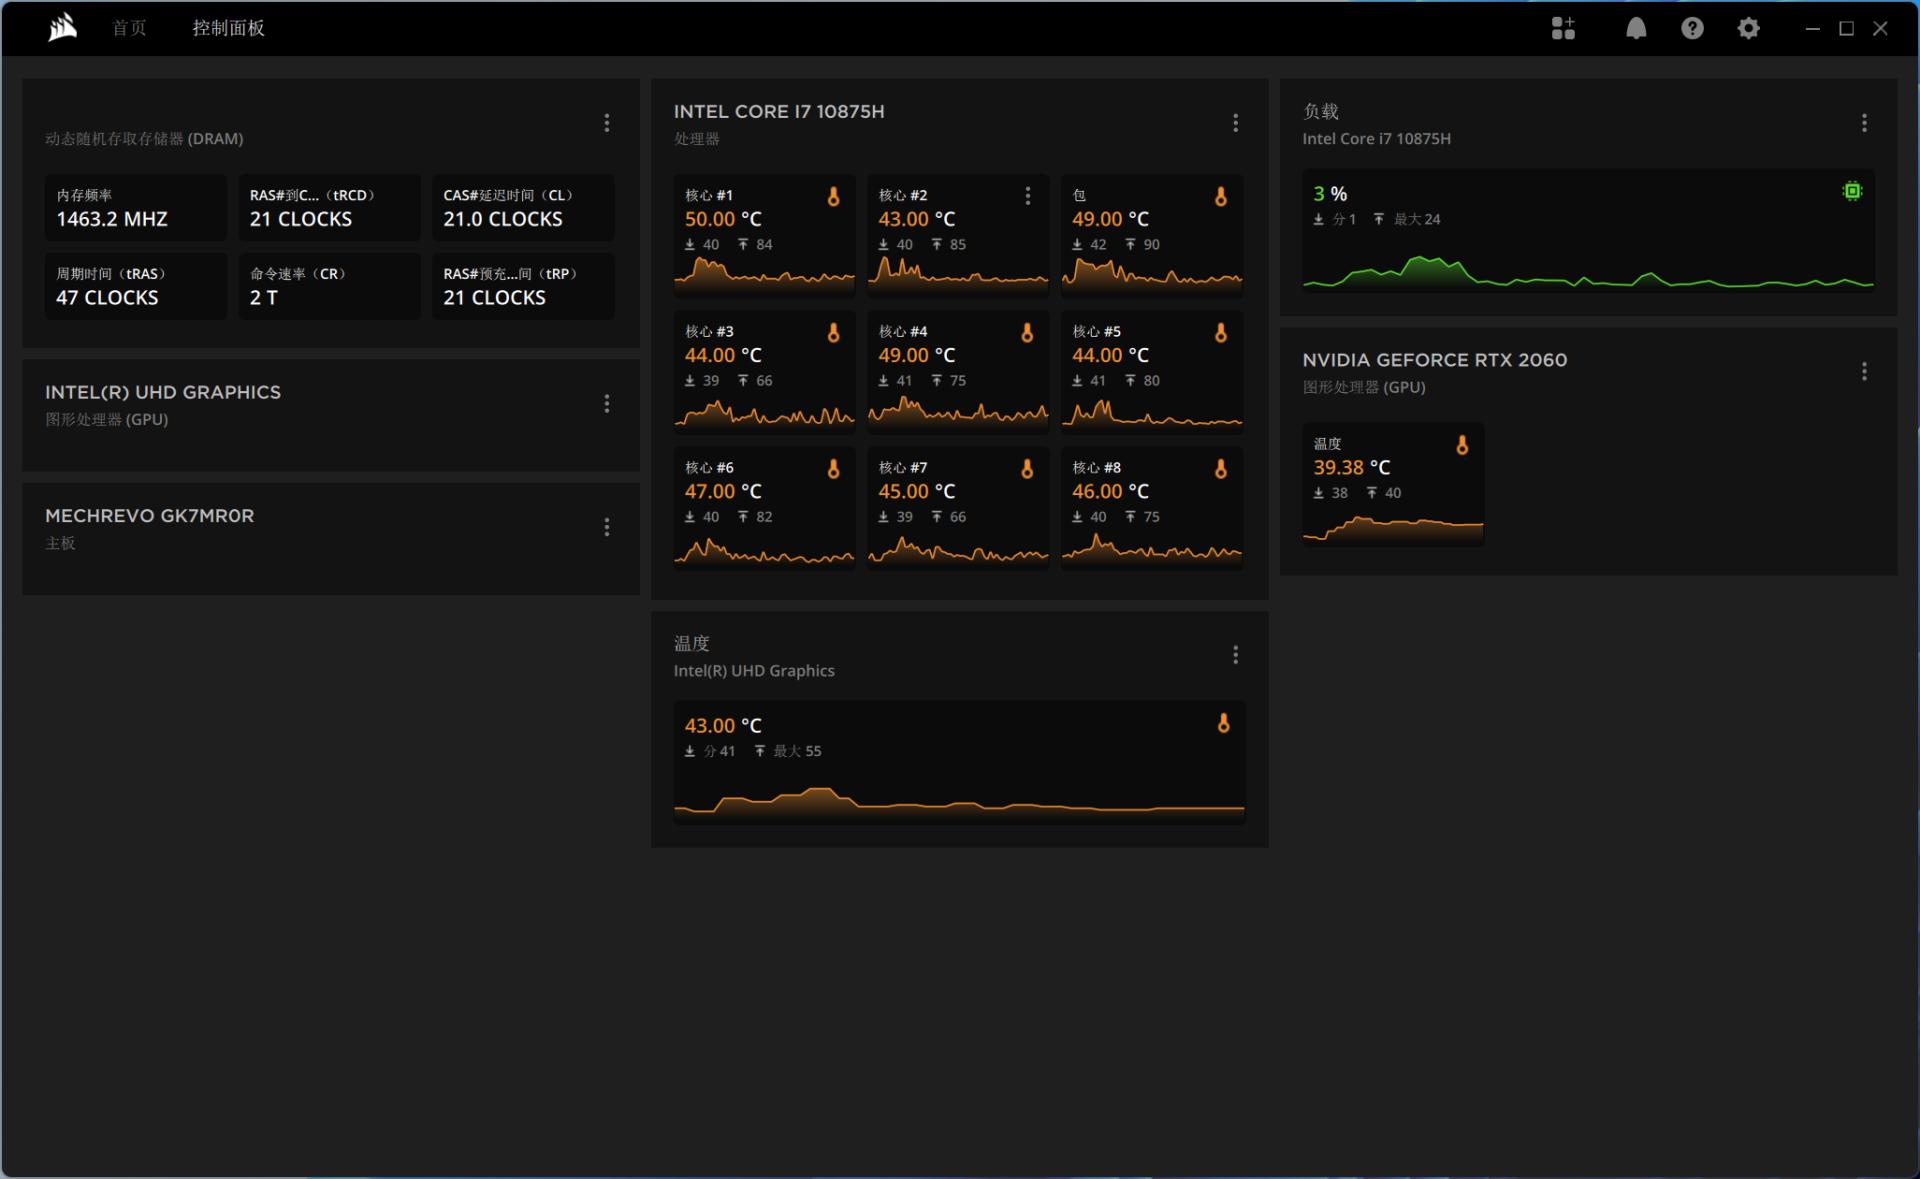Click the thermometer icon on 核心 #3 tile
The image size is (1920, 1179).
[x=833, y=333]
